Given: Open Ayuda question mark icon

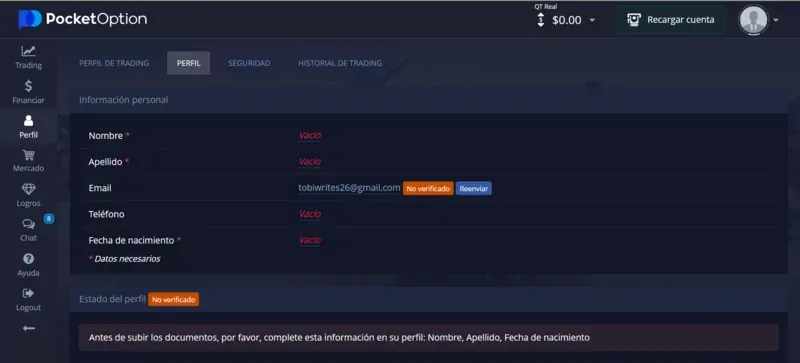Looking at the screenshot, I should click(29, 259).
